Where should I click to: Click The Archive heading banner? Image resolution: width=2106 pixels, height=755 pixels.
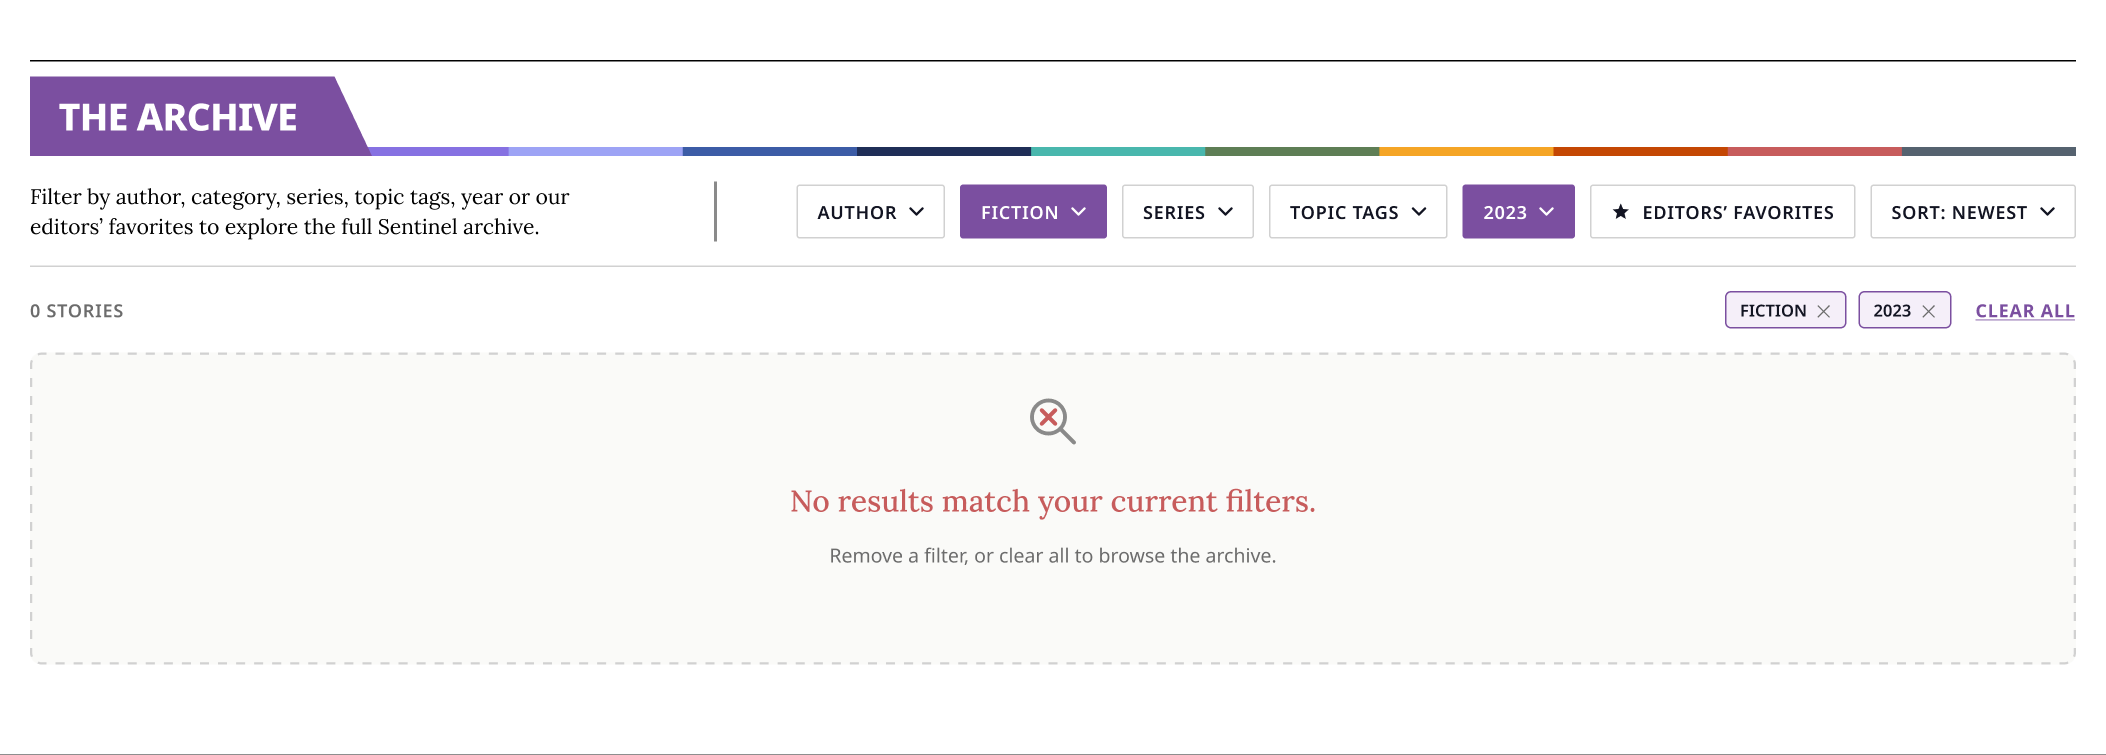coord(200,117)
